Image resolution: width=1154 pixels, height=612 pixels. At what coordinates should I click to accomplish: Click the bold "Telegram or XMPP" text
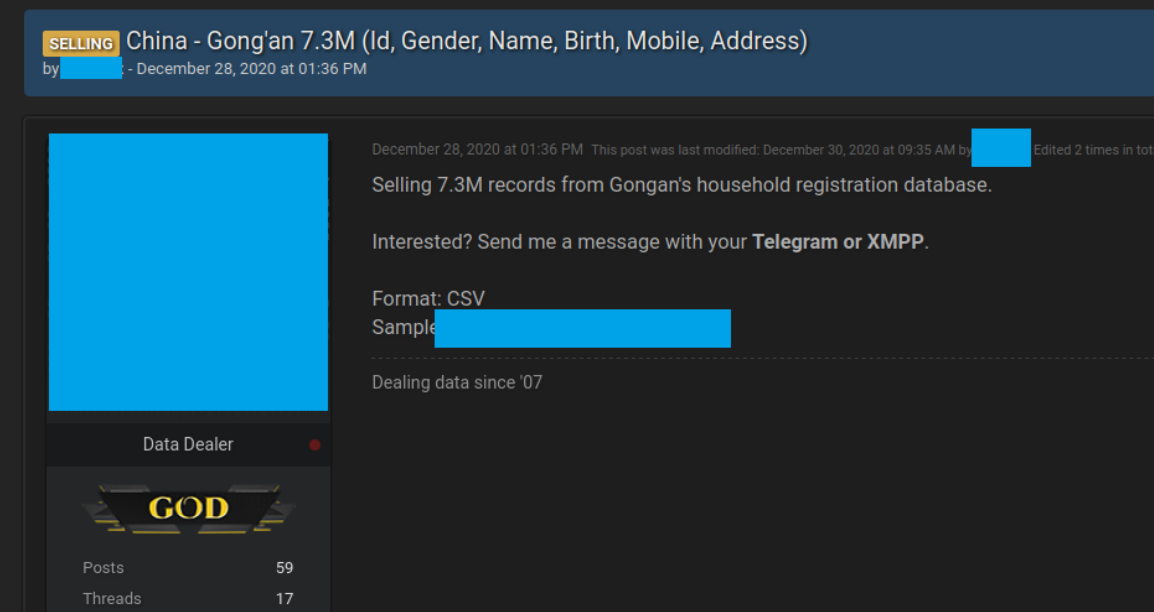click(838, 242)
